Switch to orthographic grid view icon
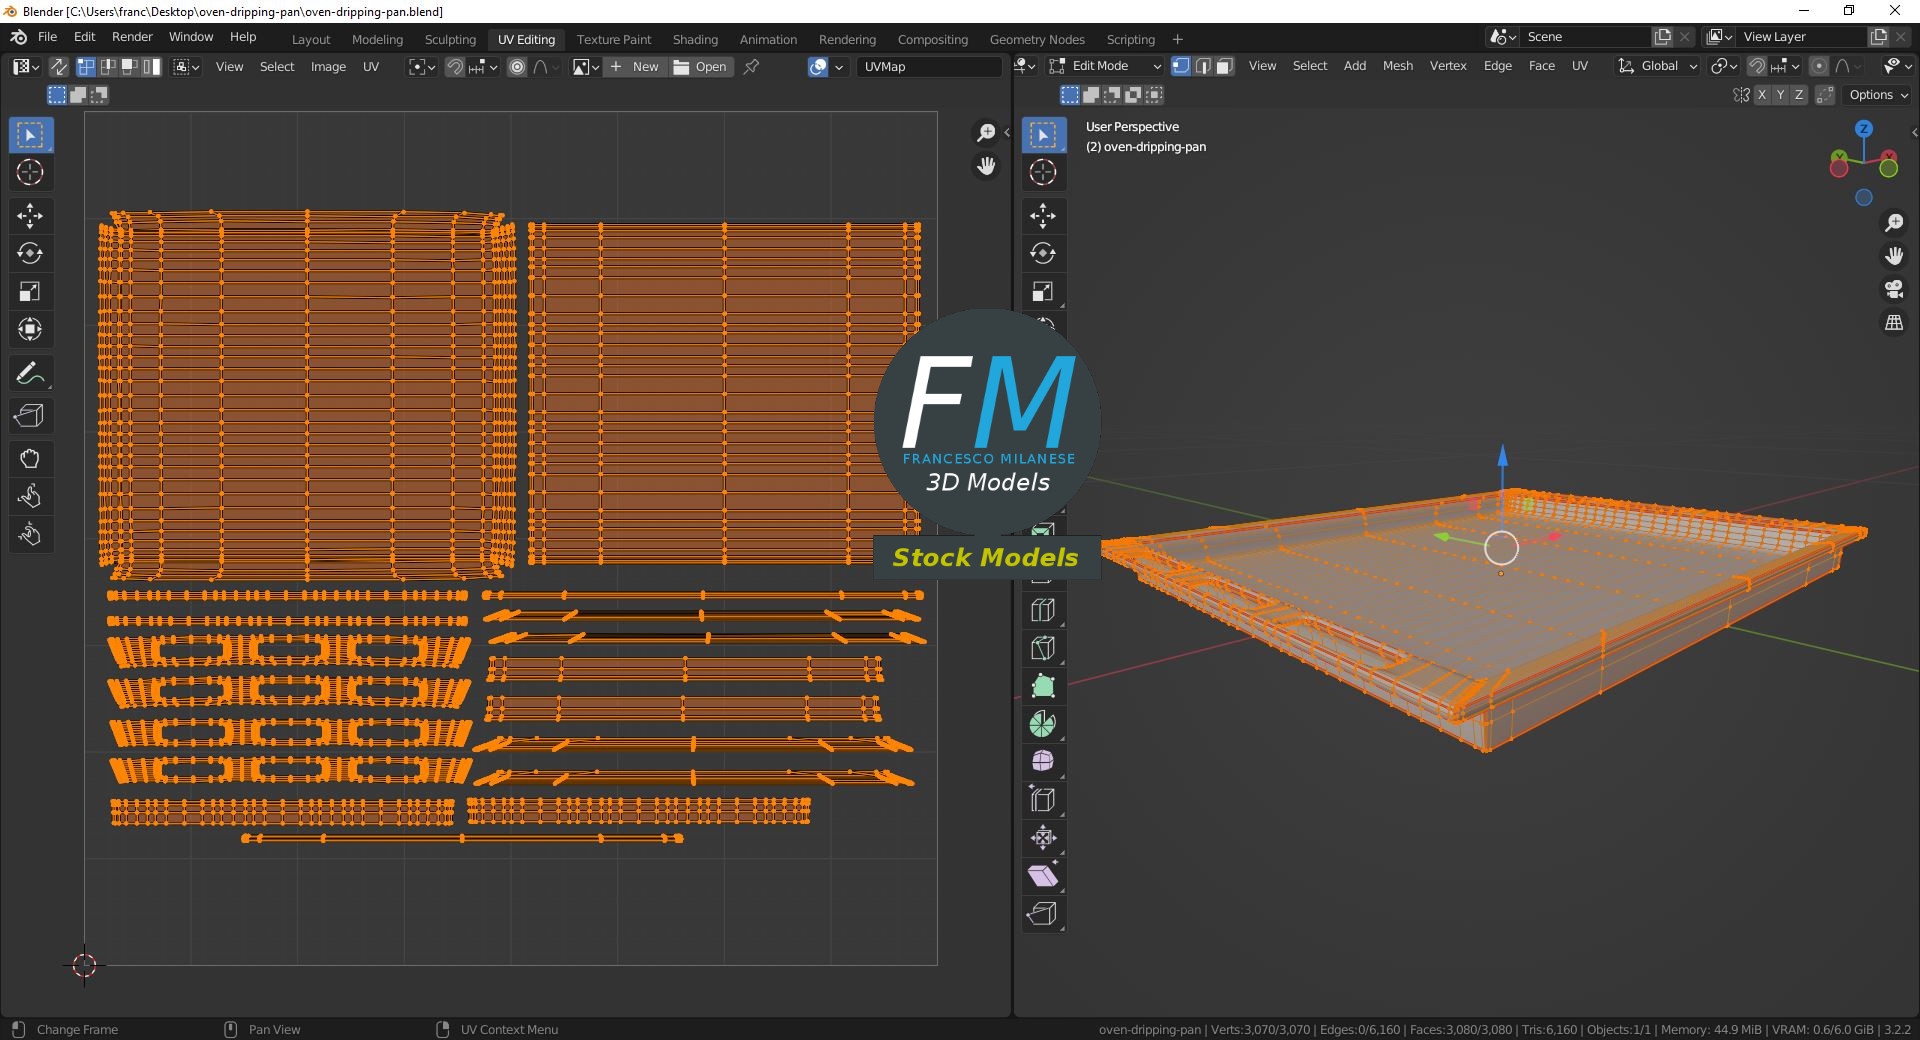This screenshot has width=1920, height=1040. pos(1893,323)
